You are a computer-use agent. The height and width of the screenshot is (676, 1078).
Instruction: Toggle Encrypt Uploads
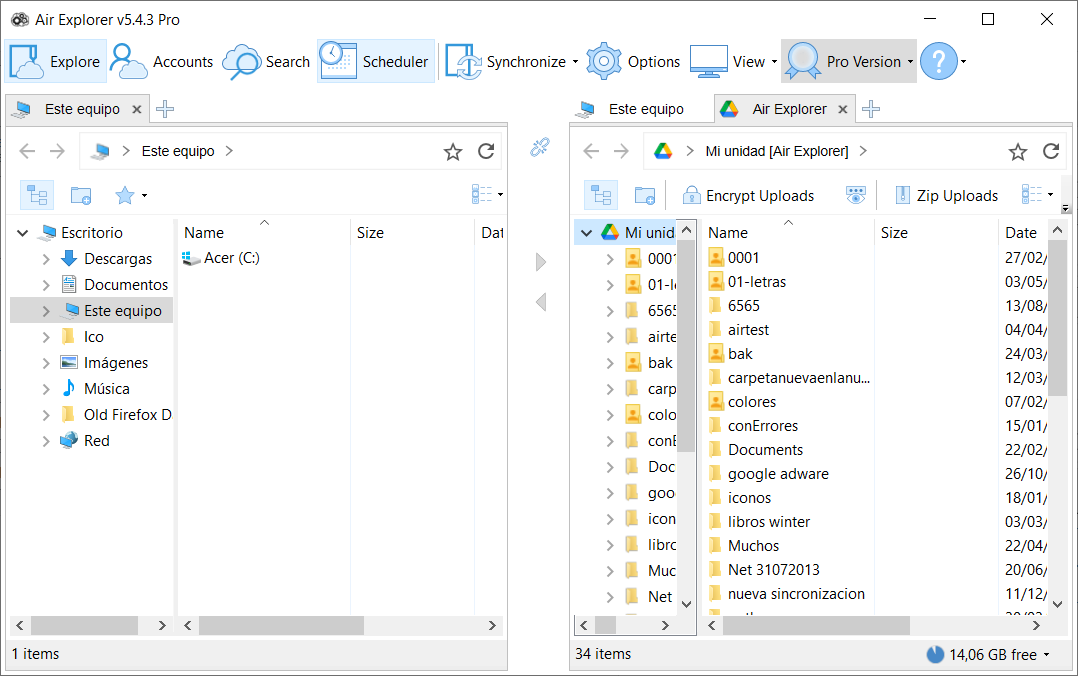click(747, 195)
